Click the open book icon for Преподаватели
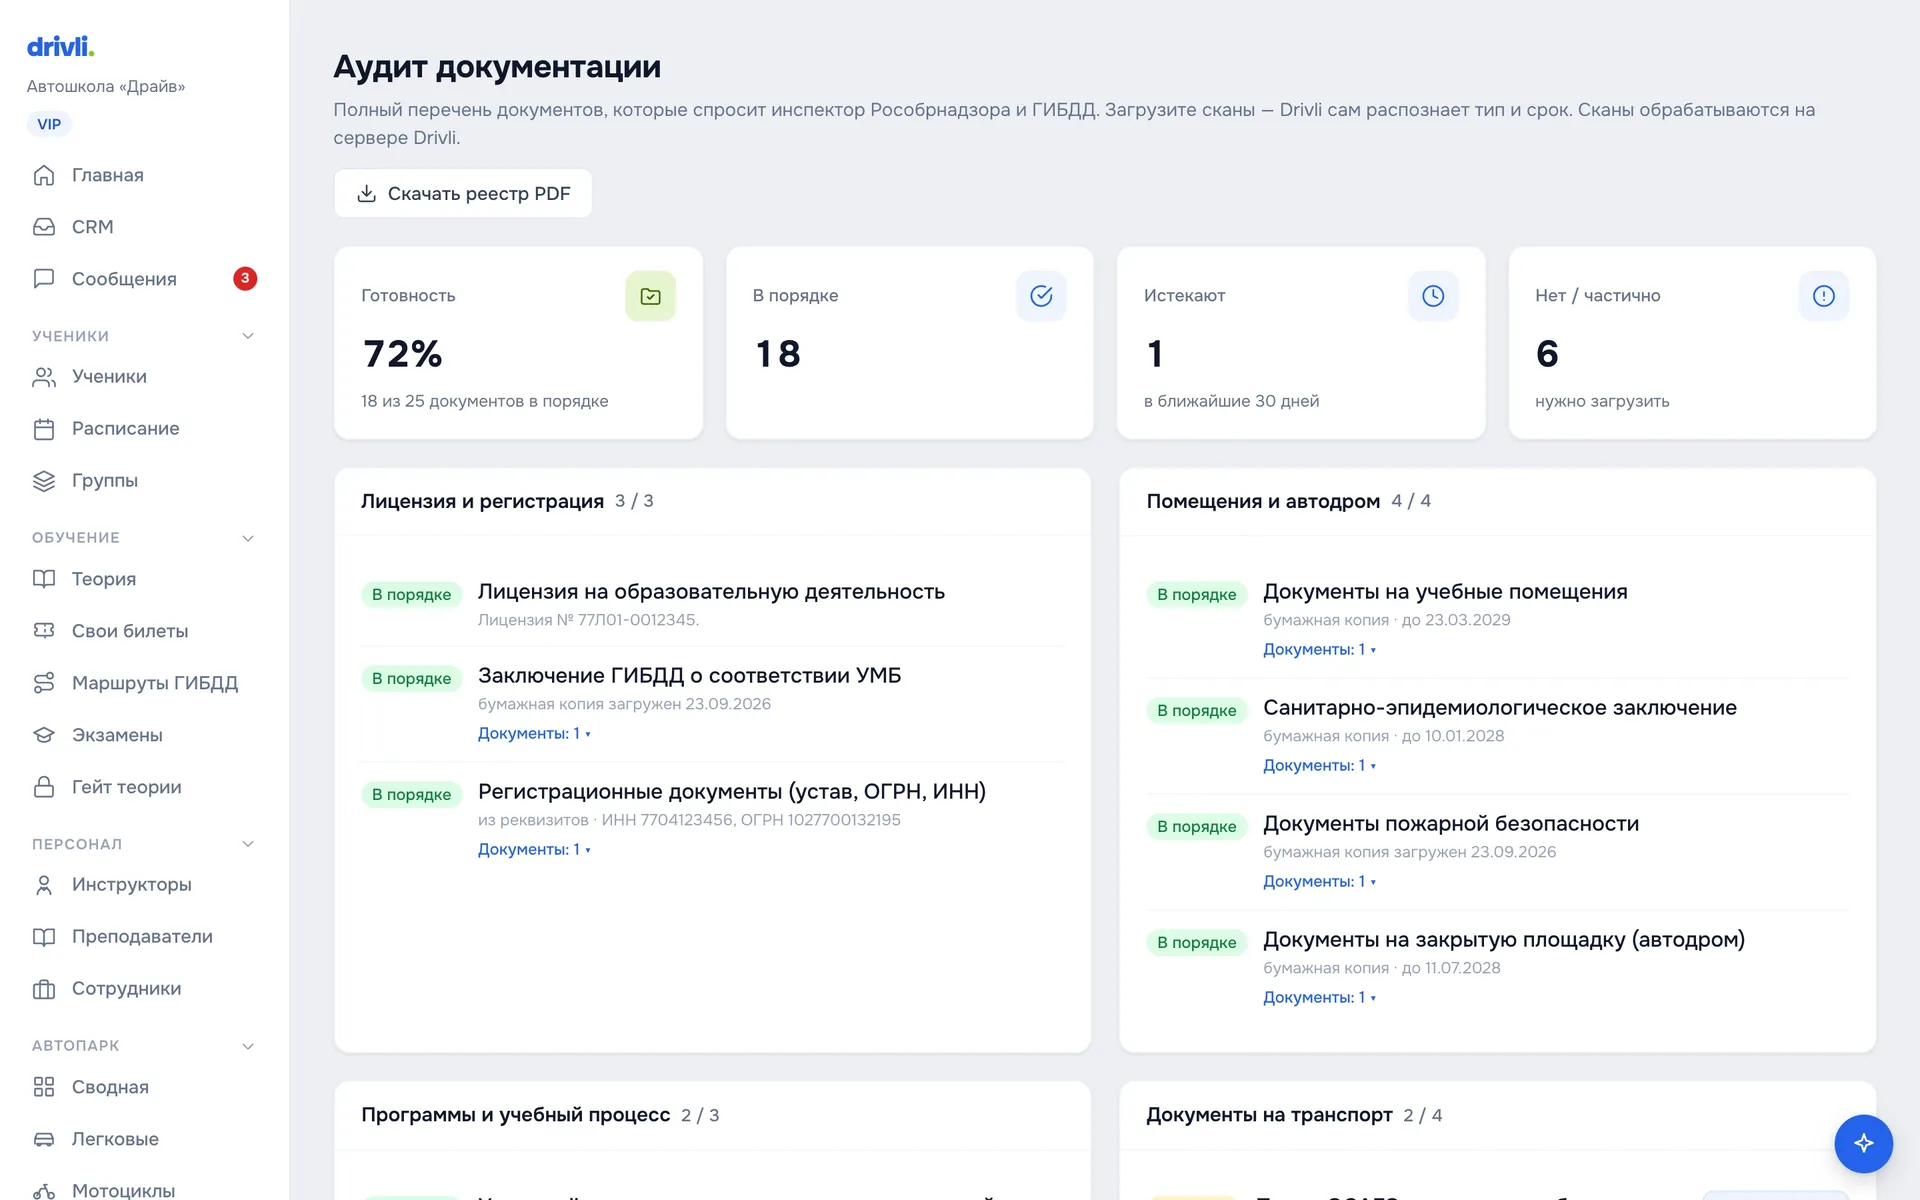The height and width of the screenshot is (1200, 1920). coord(44,937)
